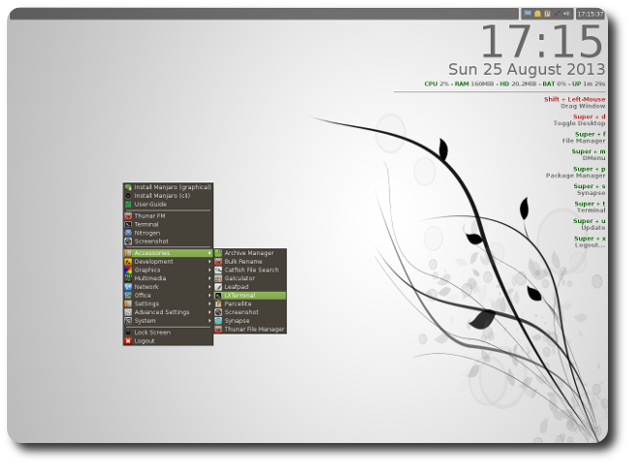
Task: Click the Nitrogen wallpaper icon
Action: click(x=128, y=233)
